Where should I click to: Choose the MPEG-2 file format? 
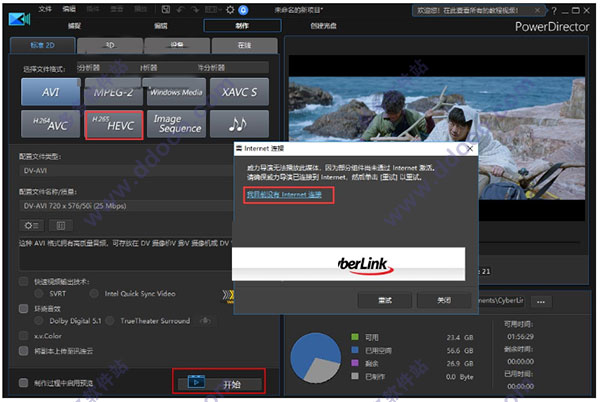tap(113, 92)
